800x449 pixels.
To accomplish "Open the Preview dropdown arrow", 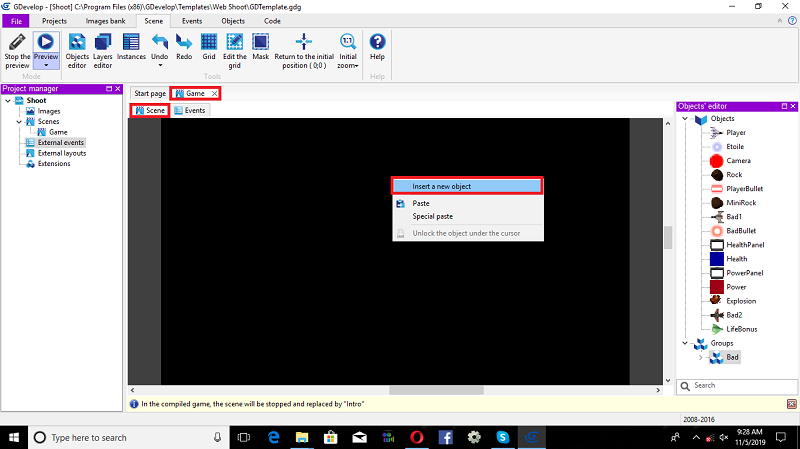I will (x=46, y=65).
